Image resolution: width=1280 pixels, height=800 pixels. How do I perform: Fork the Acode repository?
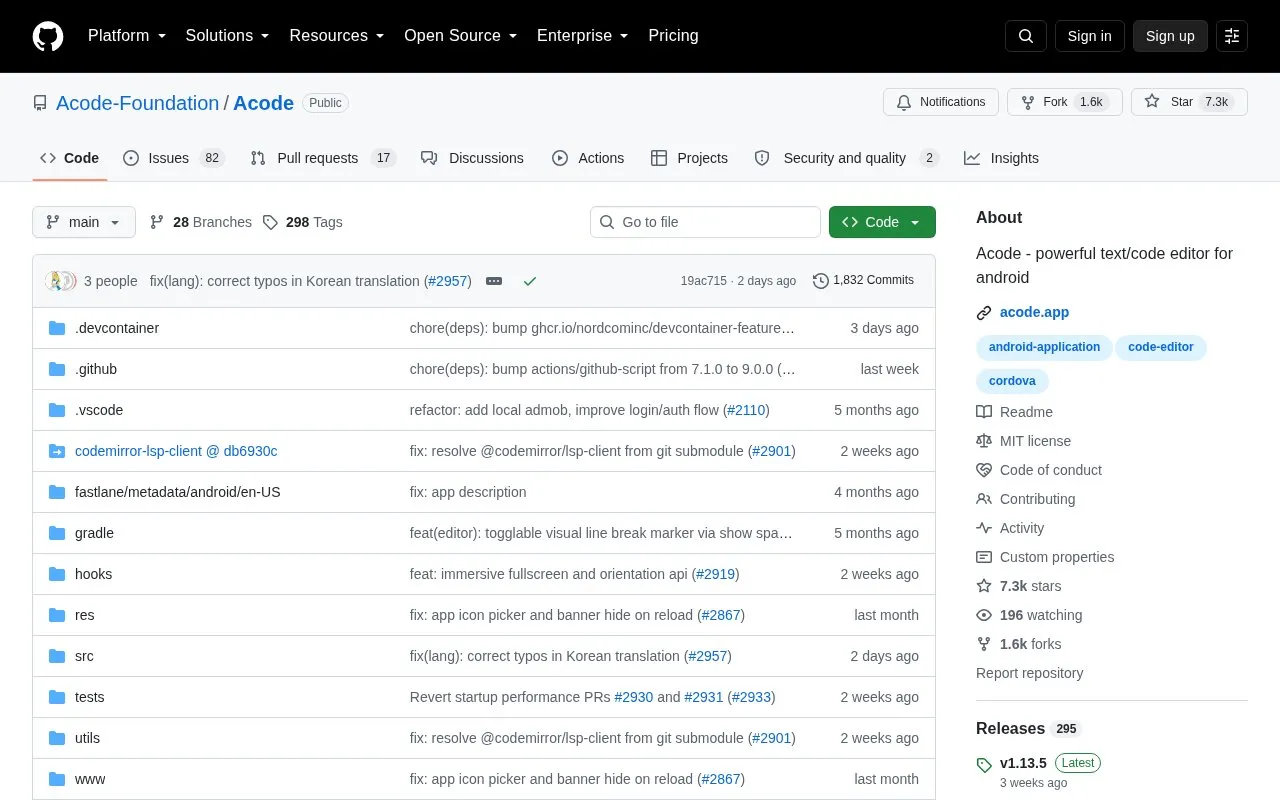[1065, 102]
